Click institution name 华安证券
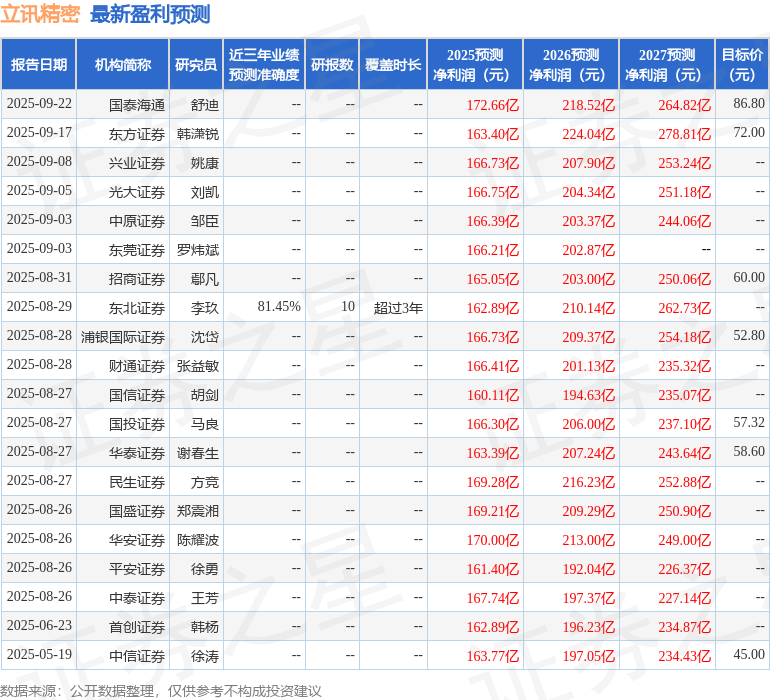This screenshot has width=770, height=700. point(137,540)
